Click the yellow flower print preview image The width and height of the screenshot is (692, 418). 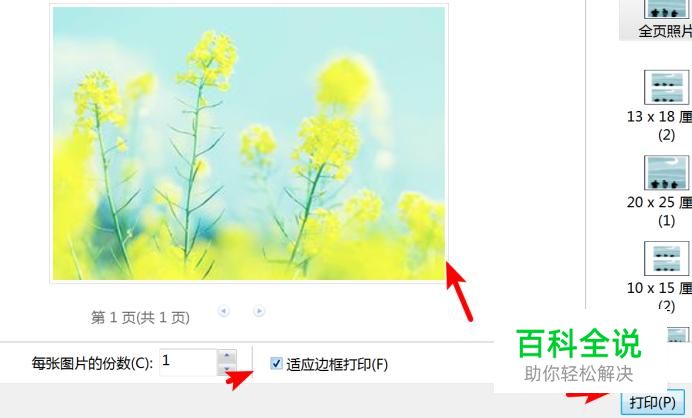[x=249, y=143]
